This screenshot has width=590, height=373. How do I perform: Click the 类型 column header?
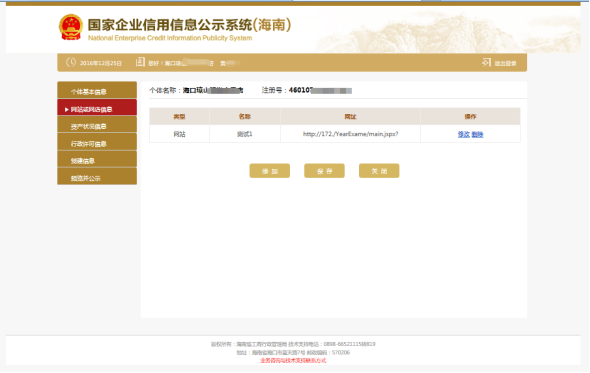(179, 117)
